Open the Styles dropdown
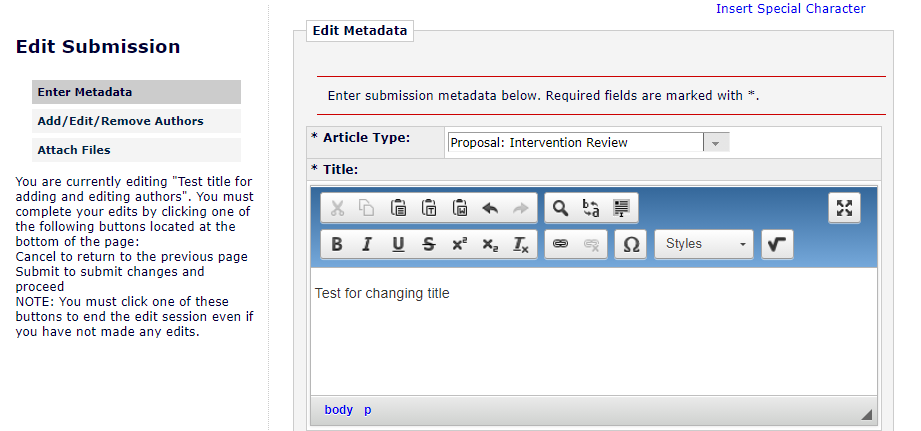The height and width of the screenshot is (431, 921). click(x=704, y=244)
